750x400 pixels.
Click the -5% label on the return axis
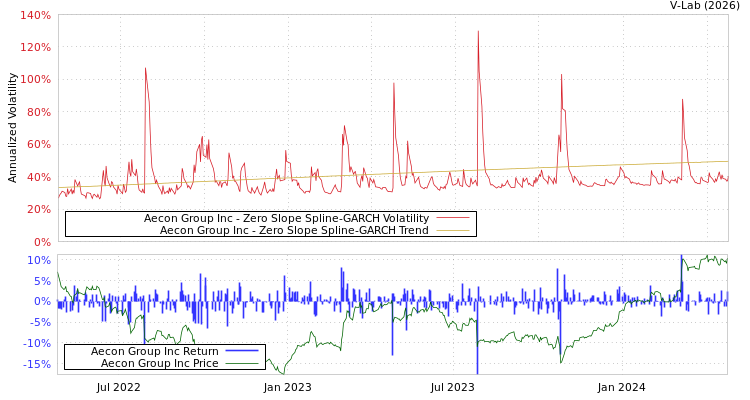point(38,322)
